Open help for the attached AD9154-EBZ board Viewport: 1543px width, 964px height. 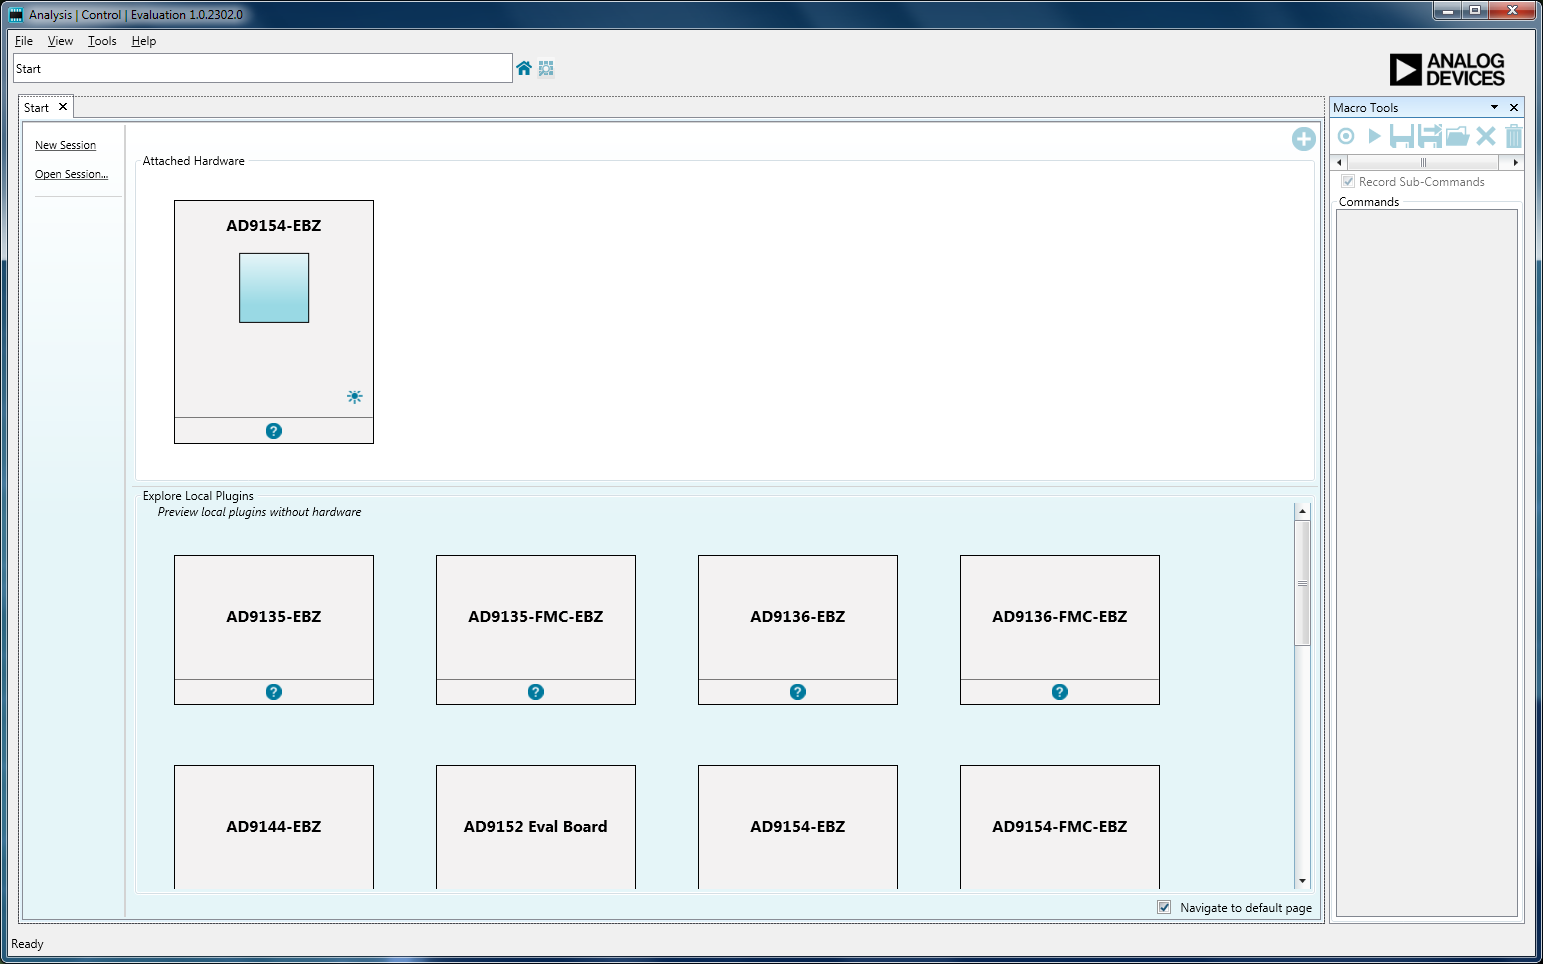tap(274, 431)
